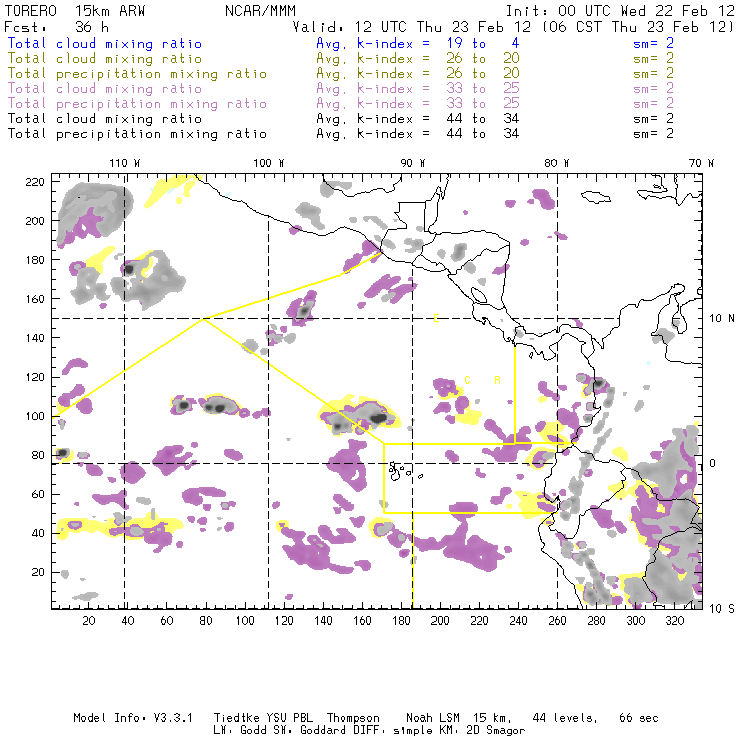Select '60' on the y-axis

(38, 494)
